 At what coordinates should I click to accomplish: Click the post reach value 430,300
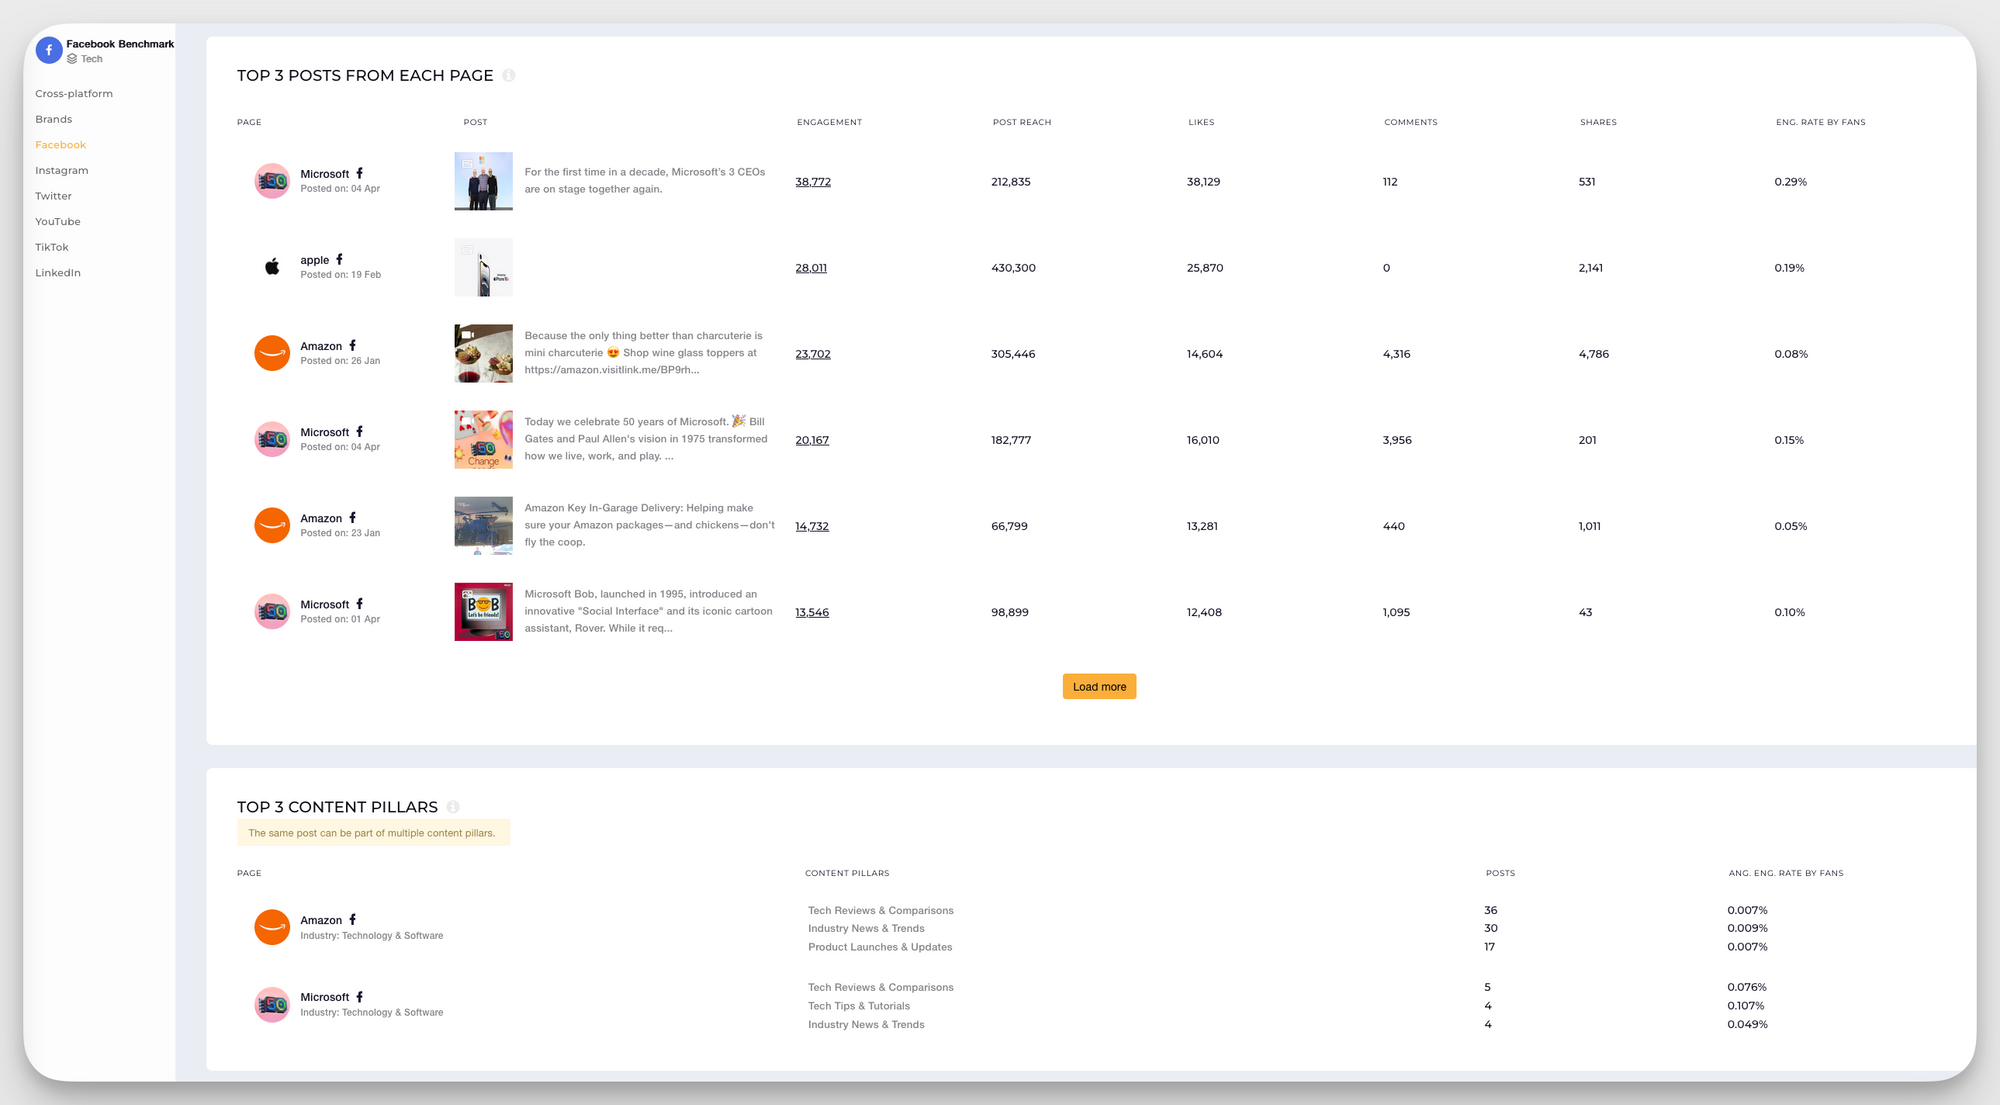pyautogui.click(x=1013, y=268)
